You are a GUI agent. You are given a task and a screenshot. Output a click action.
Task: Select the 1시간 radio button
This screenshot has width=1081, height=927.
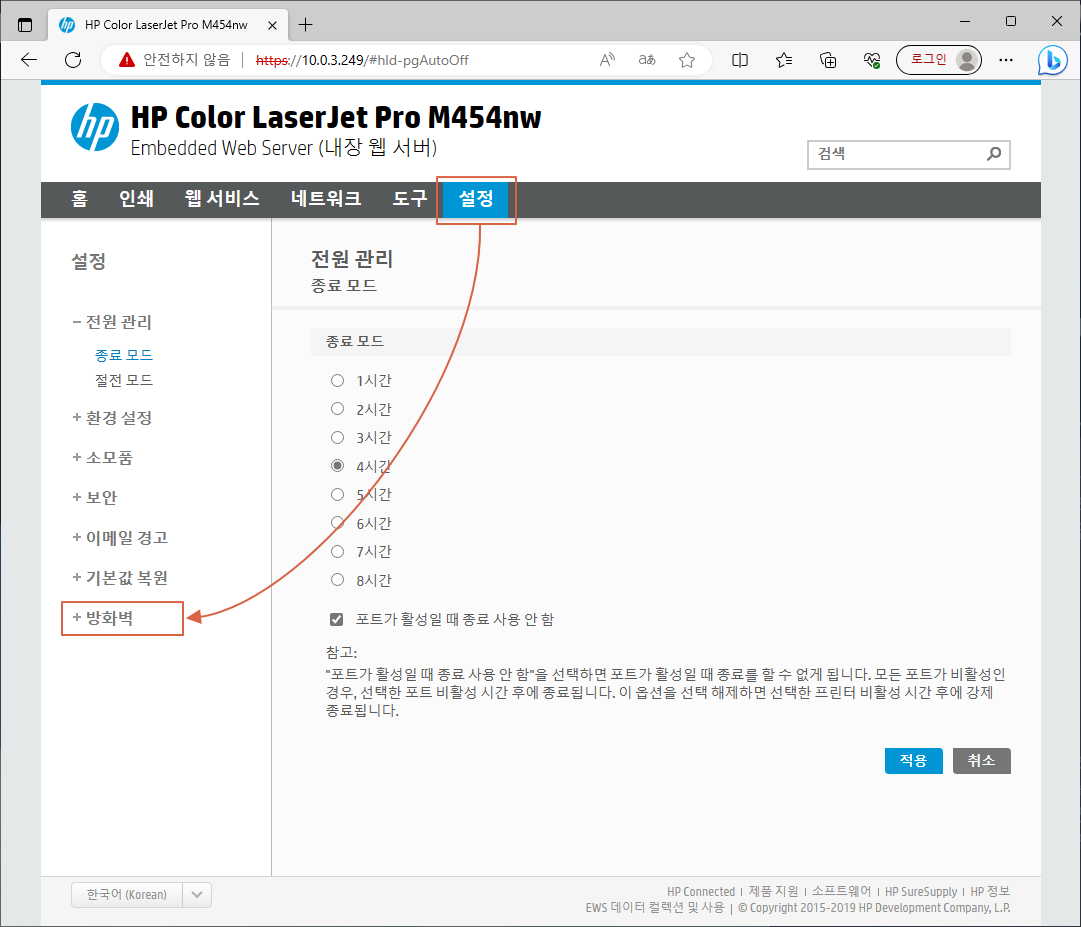click(337, 380)
